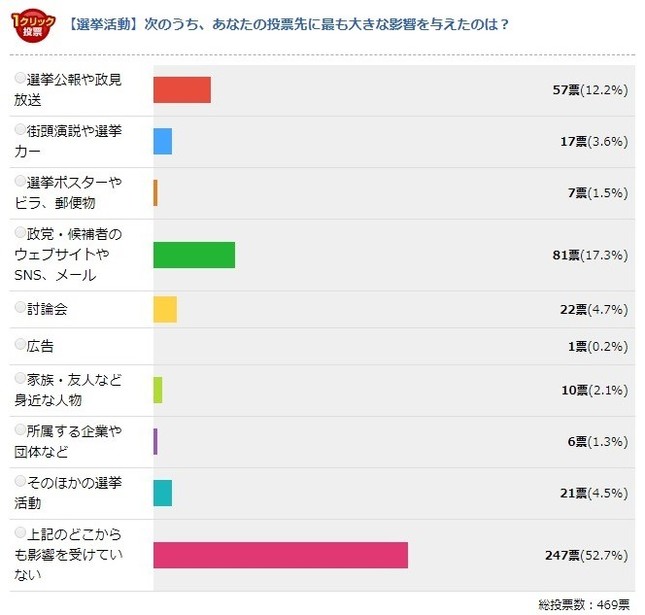Select the 選挙公報や政見放送 radio option

click(20, 78)
